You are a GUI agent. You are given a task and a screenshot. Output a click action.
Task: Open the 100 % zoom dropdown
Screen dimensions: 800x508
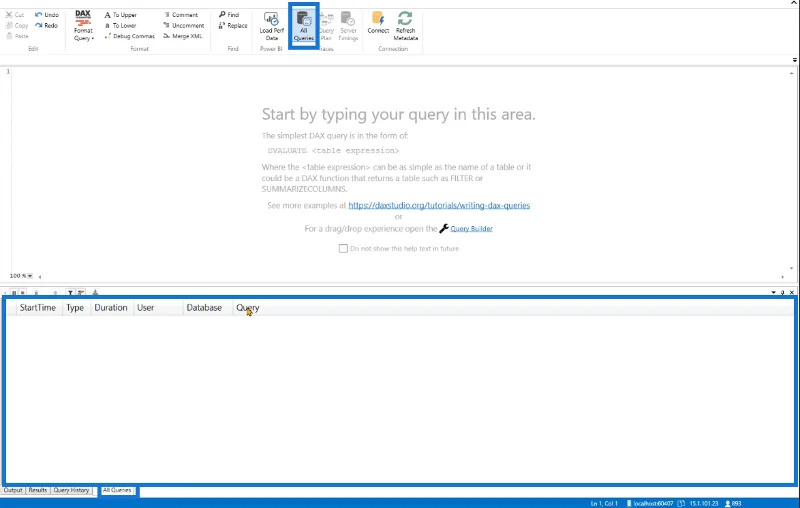pyautogui.click(x=30, y=276)
